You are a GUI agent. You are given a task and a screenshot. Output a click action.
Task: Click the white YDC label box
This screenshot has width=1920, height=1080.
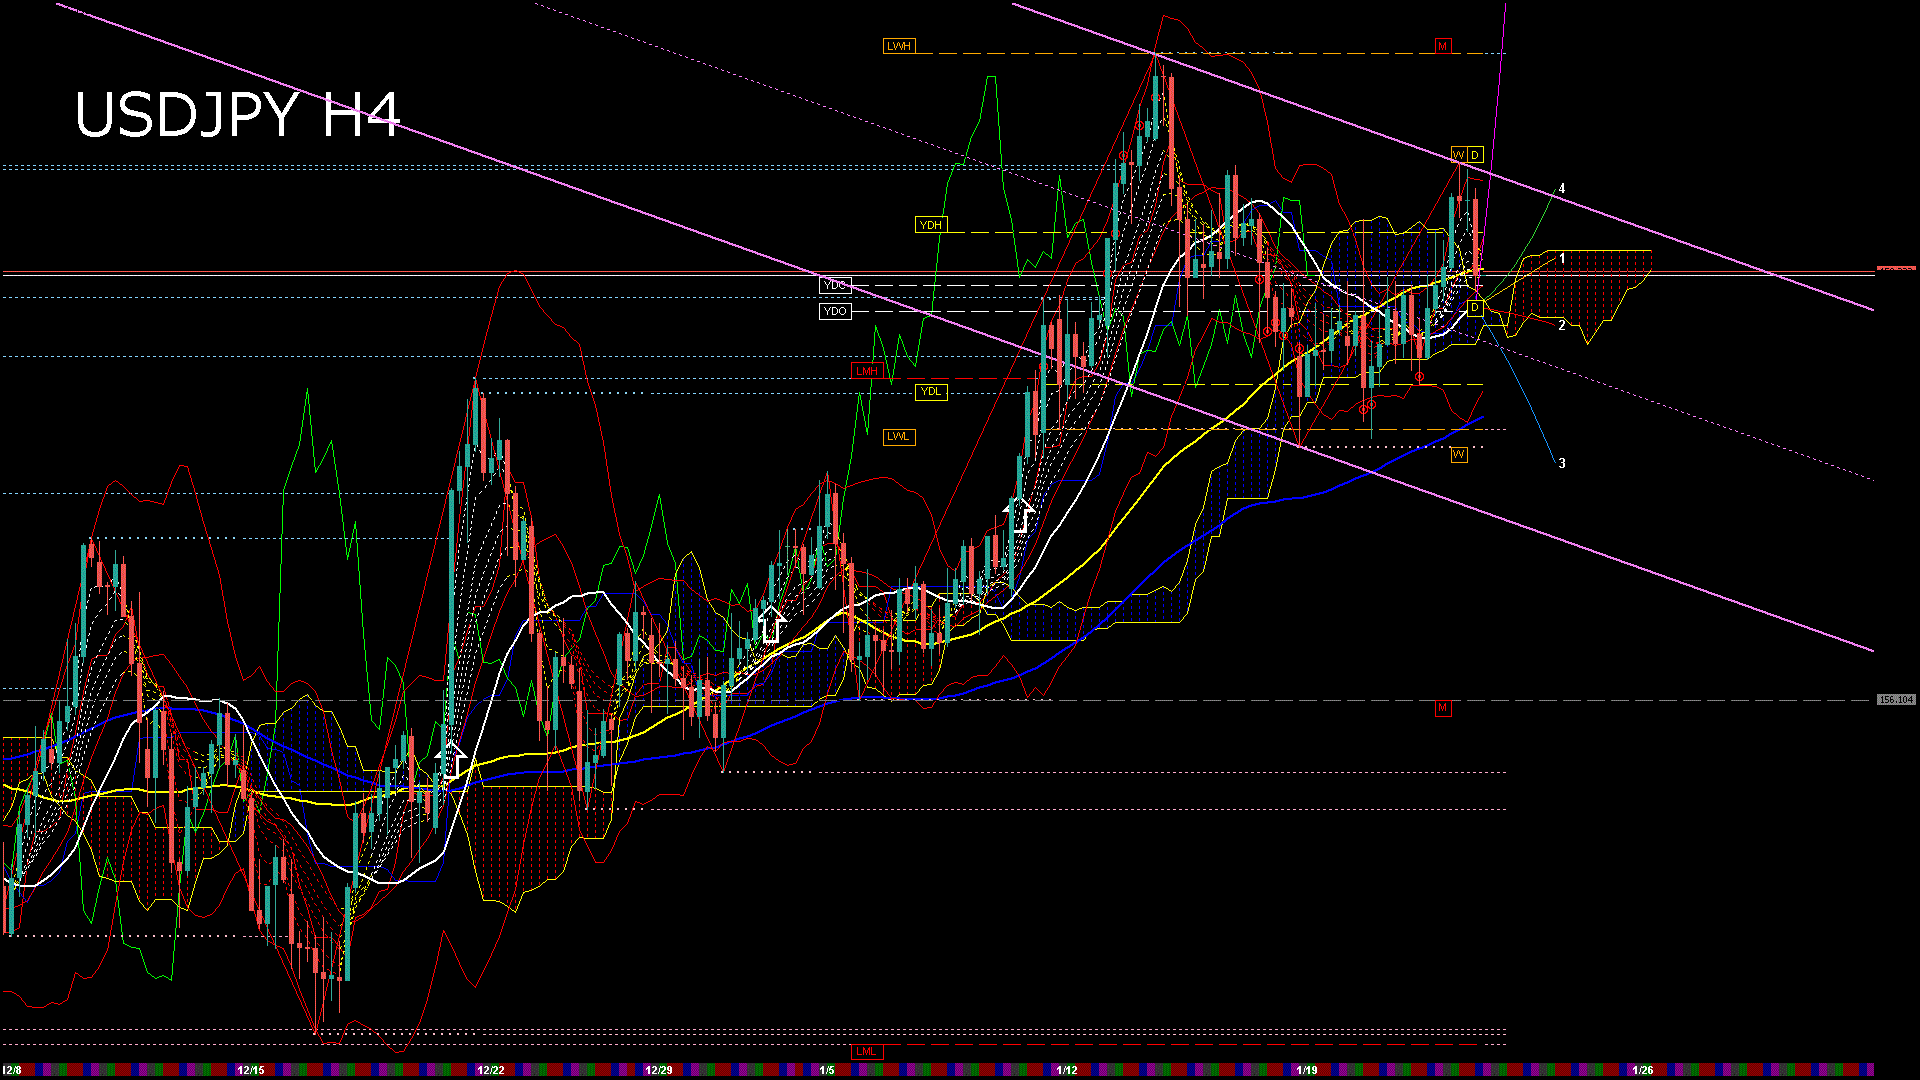(834, 285)
